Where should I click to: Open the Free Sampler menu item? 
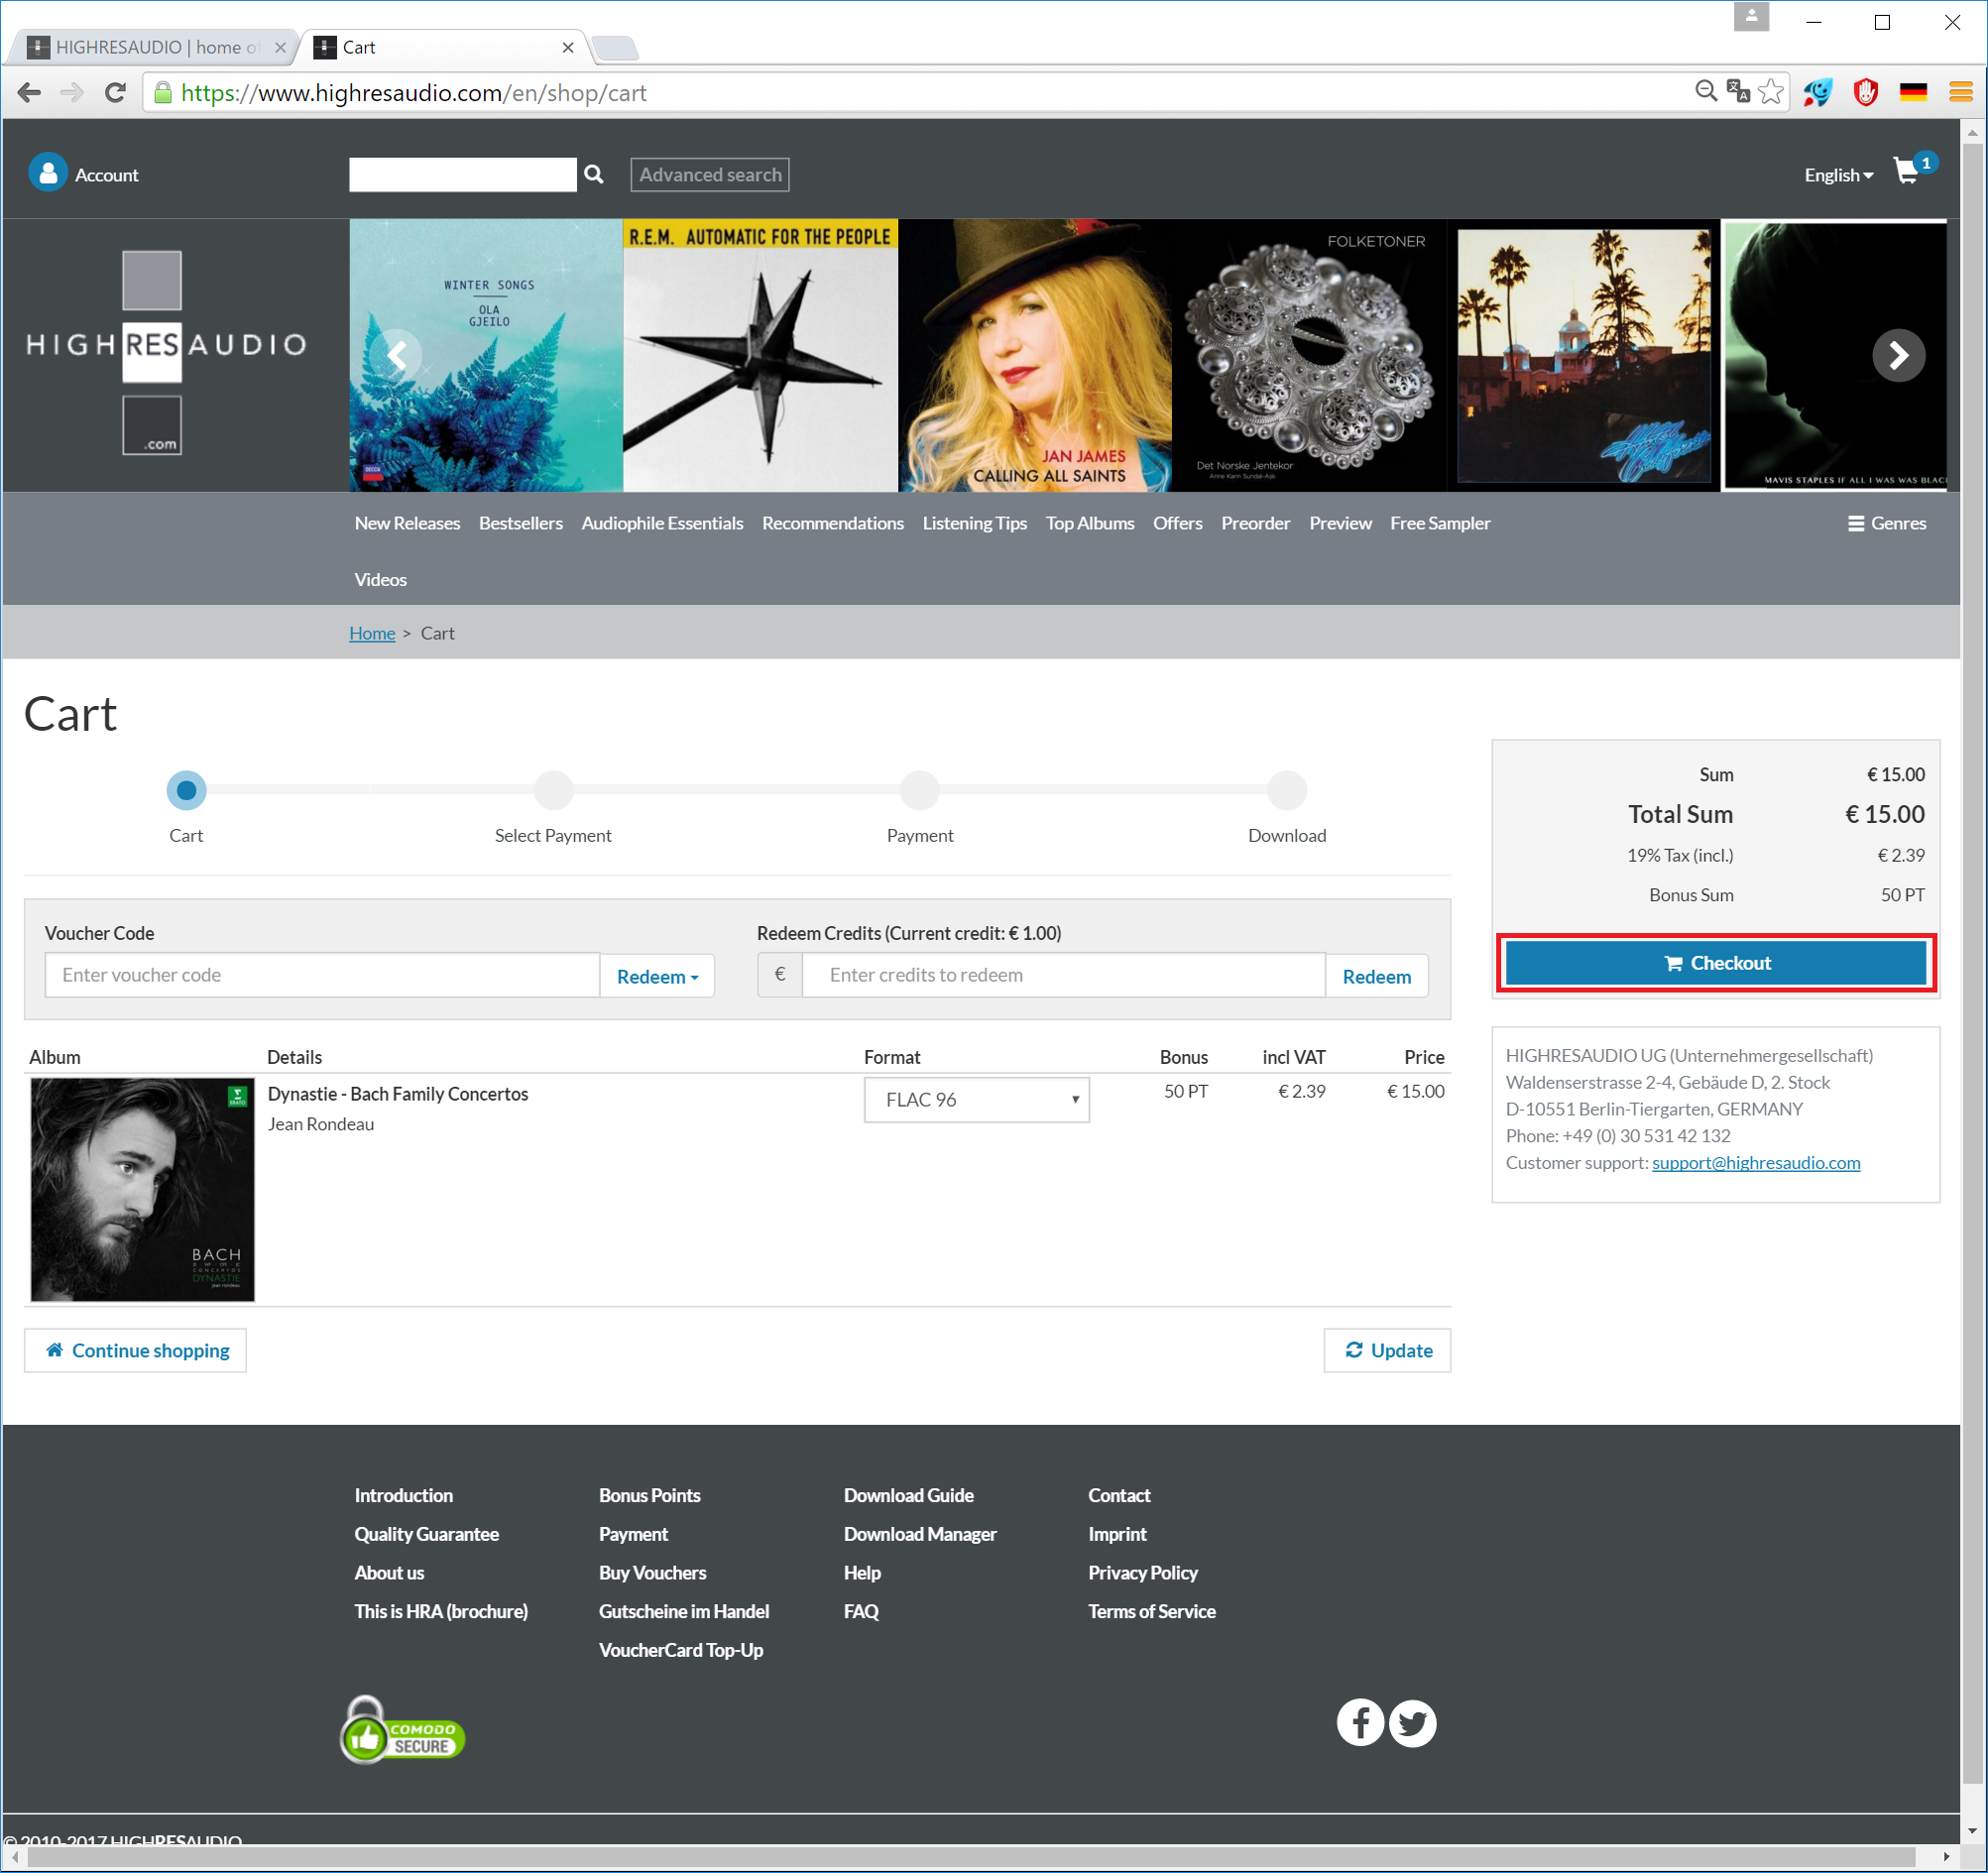1439,523
